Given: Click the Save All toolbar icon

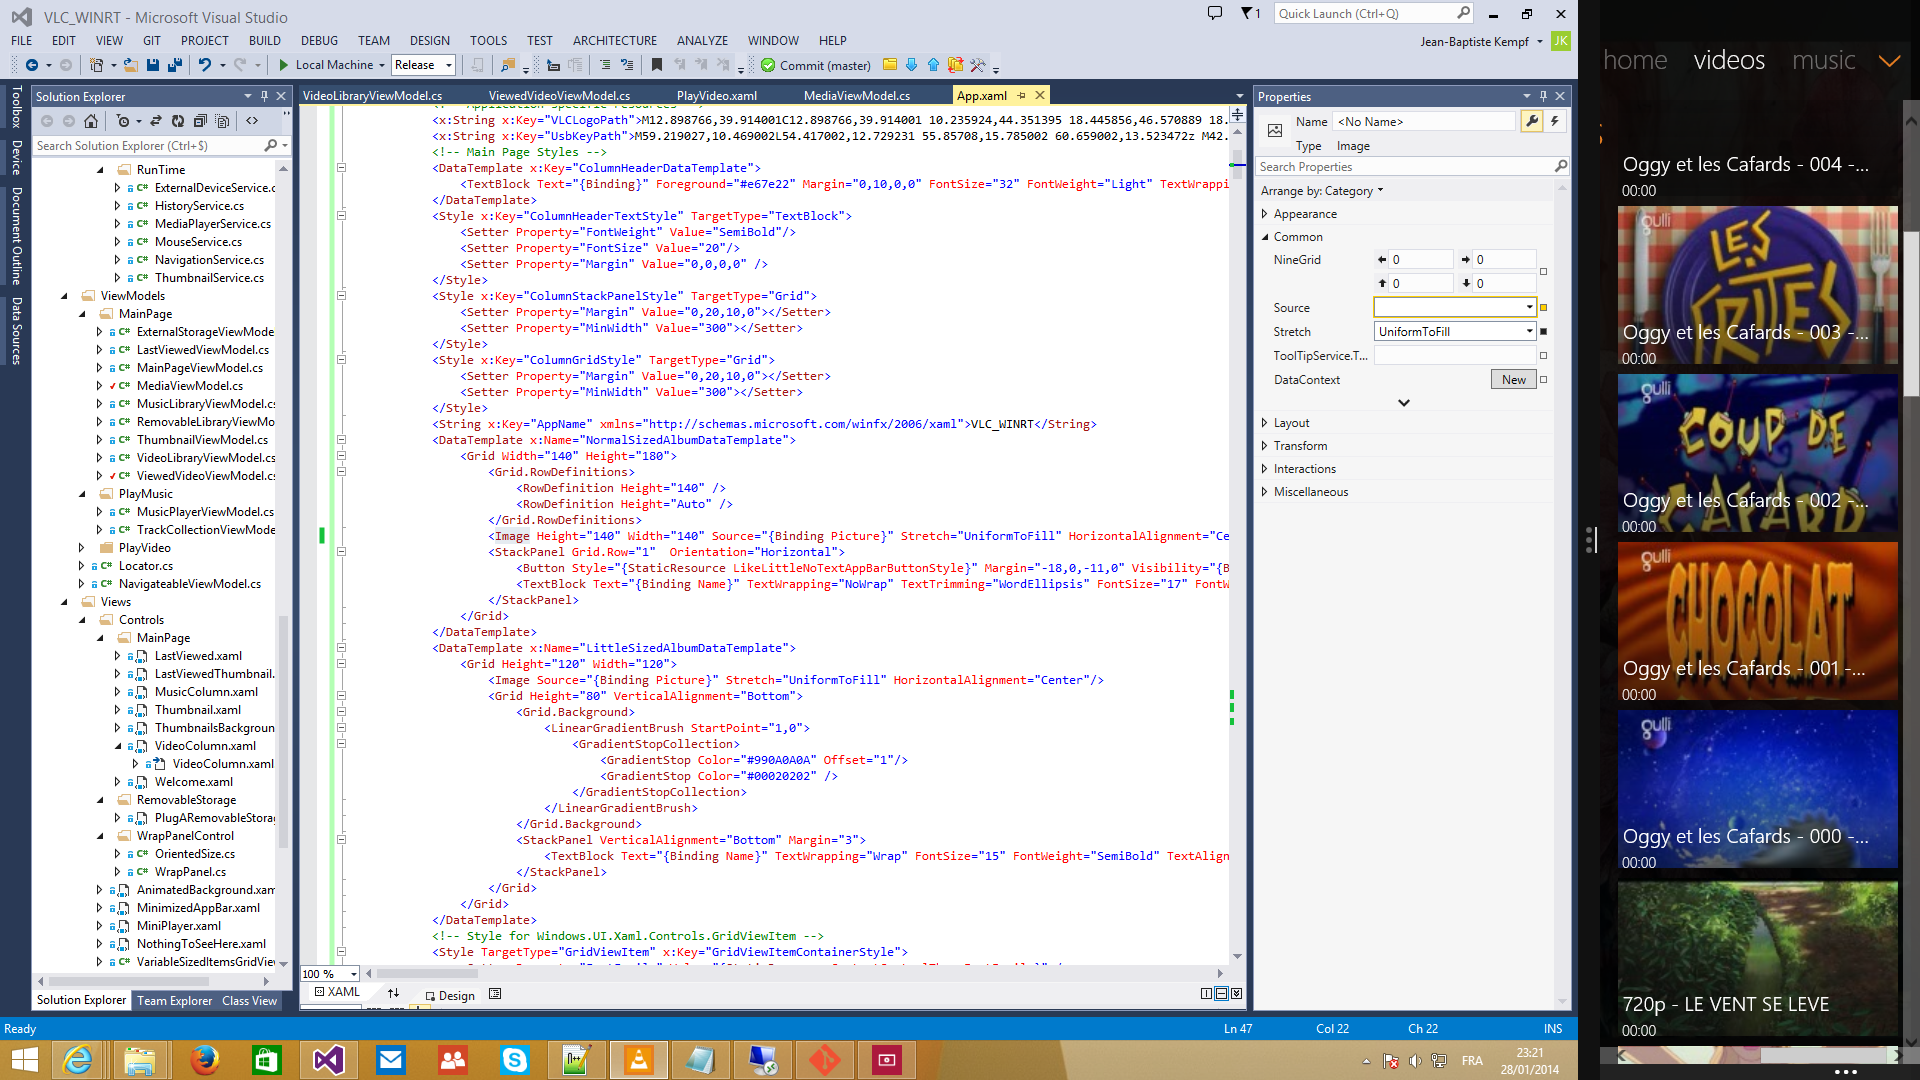Looking at the screenshot, I should tap(174, 65).
